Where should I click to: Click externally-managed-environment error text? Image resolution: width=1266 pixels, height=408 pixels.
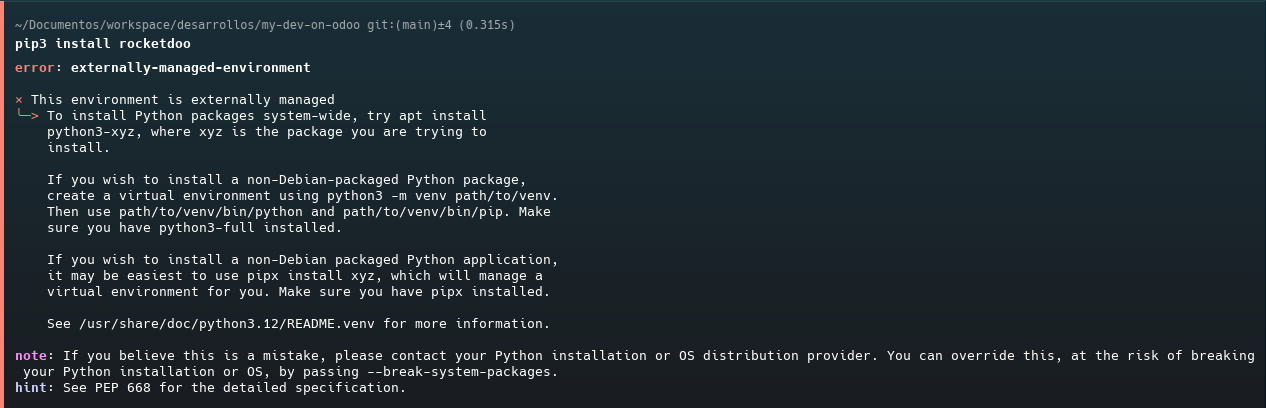click(191, 68)
